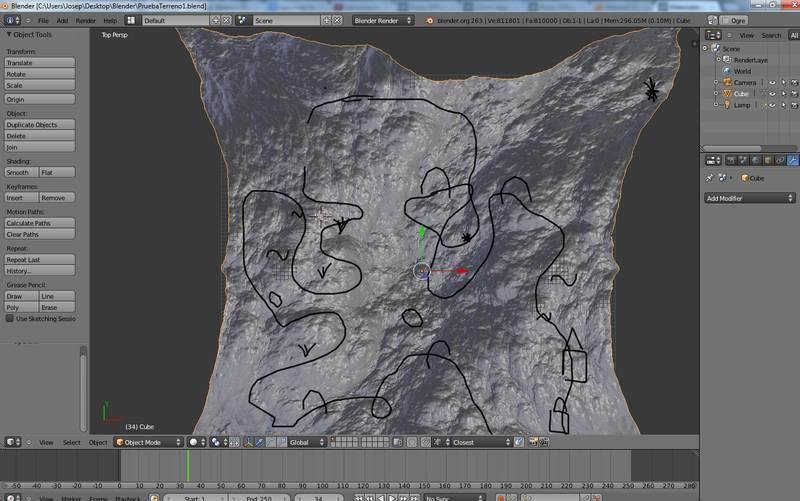800x501 pixels.
Task: Click the green current frame marker in timeline
Action: (187, 468)
